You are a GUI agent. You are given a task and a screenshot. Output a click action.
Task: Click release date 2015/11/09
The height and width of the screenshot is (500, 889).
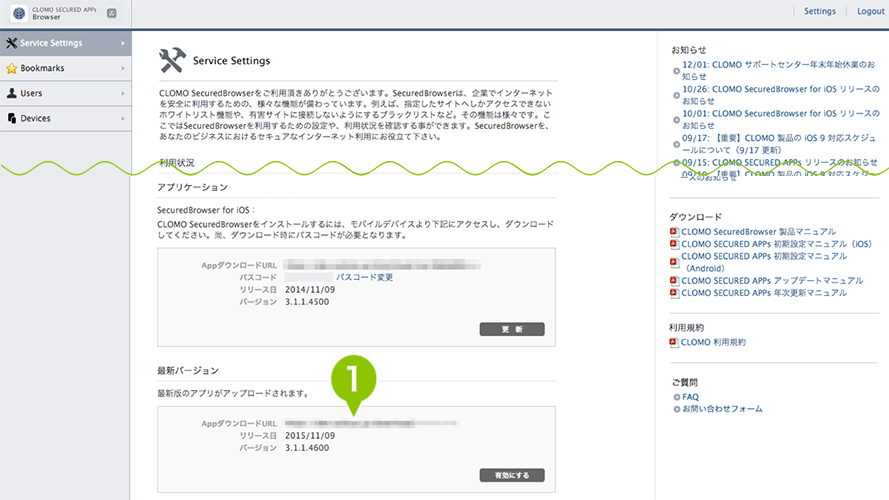coord(310,435)
